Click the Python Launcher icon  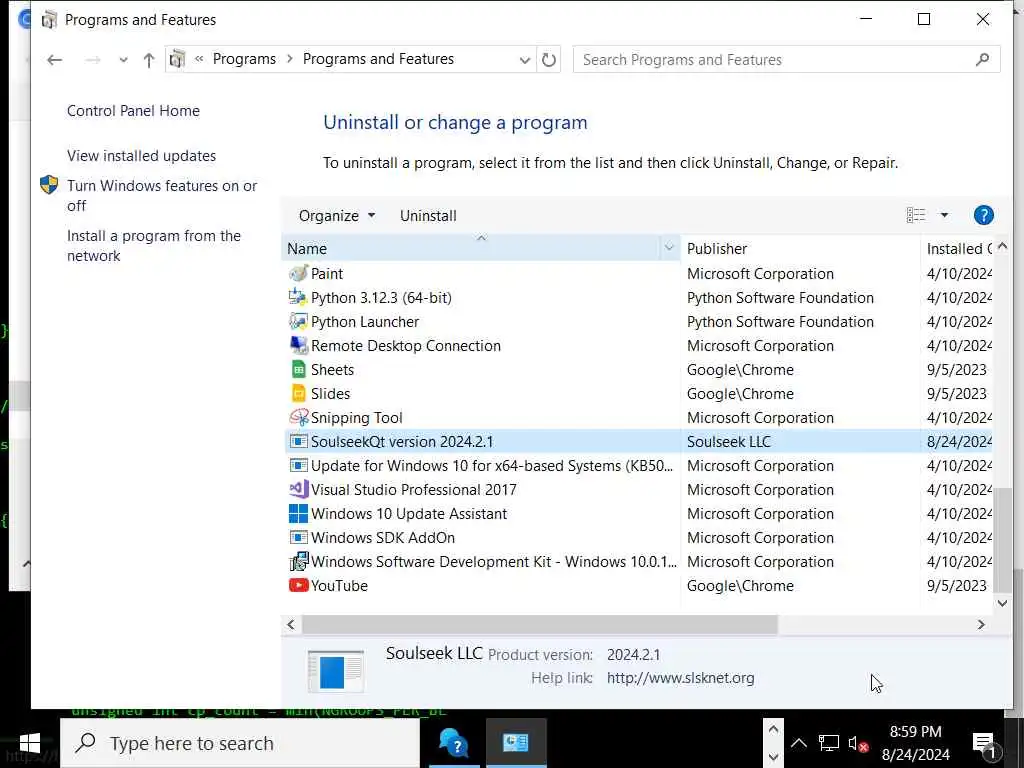[x=298, y=322]
